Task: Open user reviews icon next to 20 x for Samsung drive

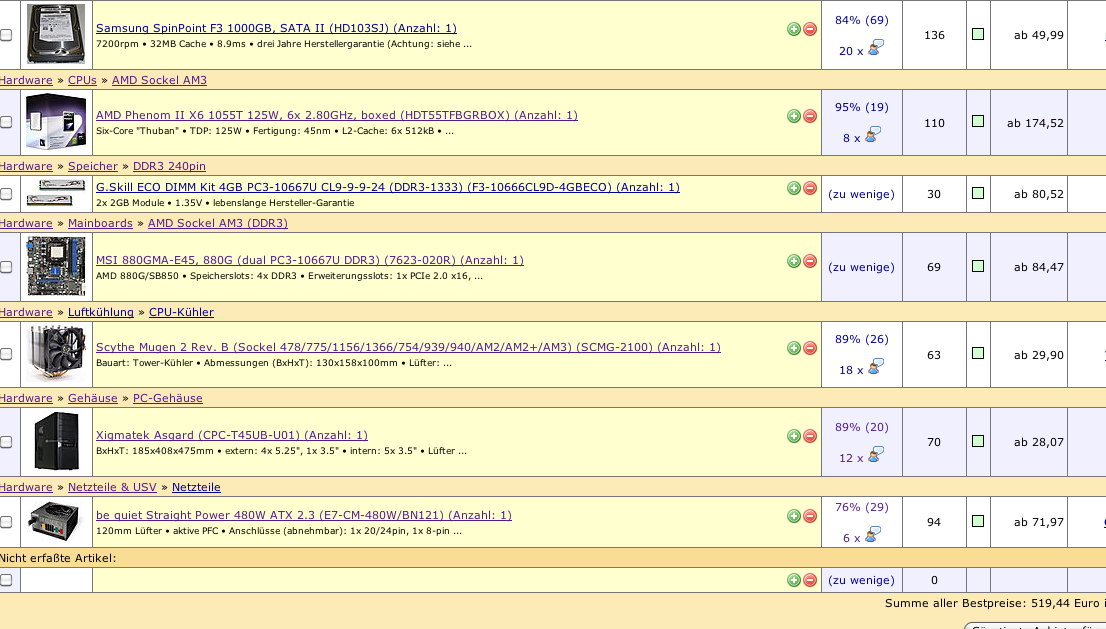Action: pyautogui.click(x=875, y=48)
